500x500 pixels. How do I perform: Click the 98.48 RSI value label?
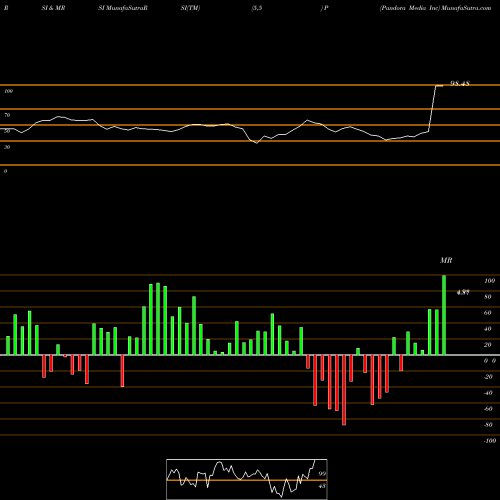pyautogui.click(x=460, y=83)
